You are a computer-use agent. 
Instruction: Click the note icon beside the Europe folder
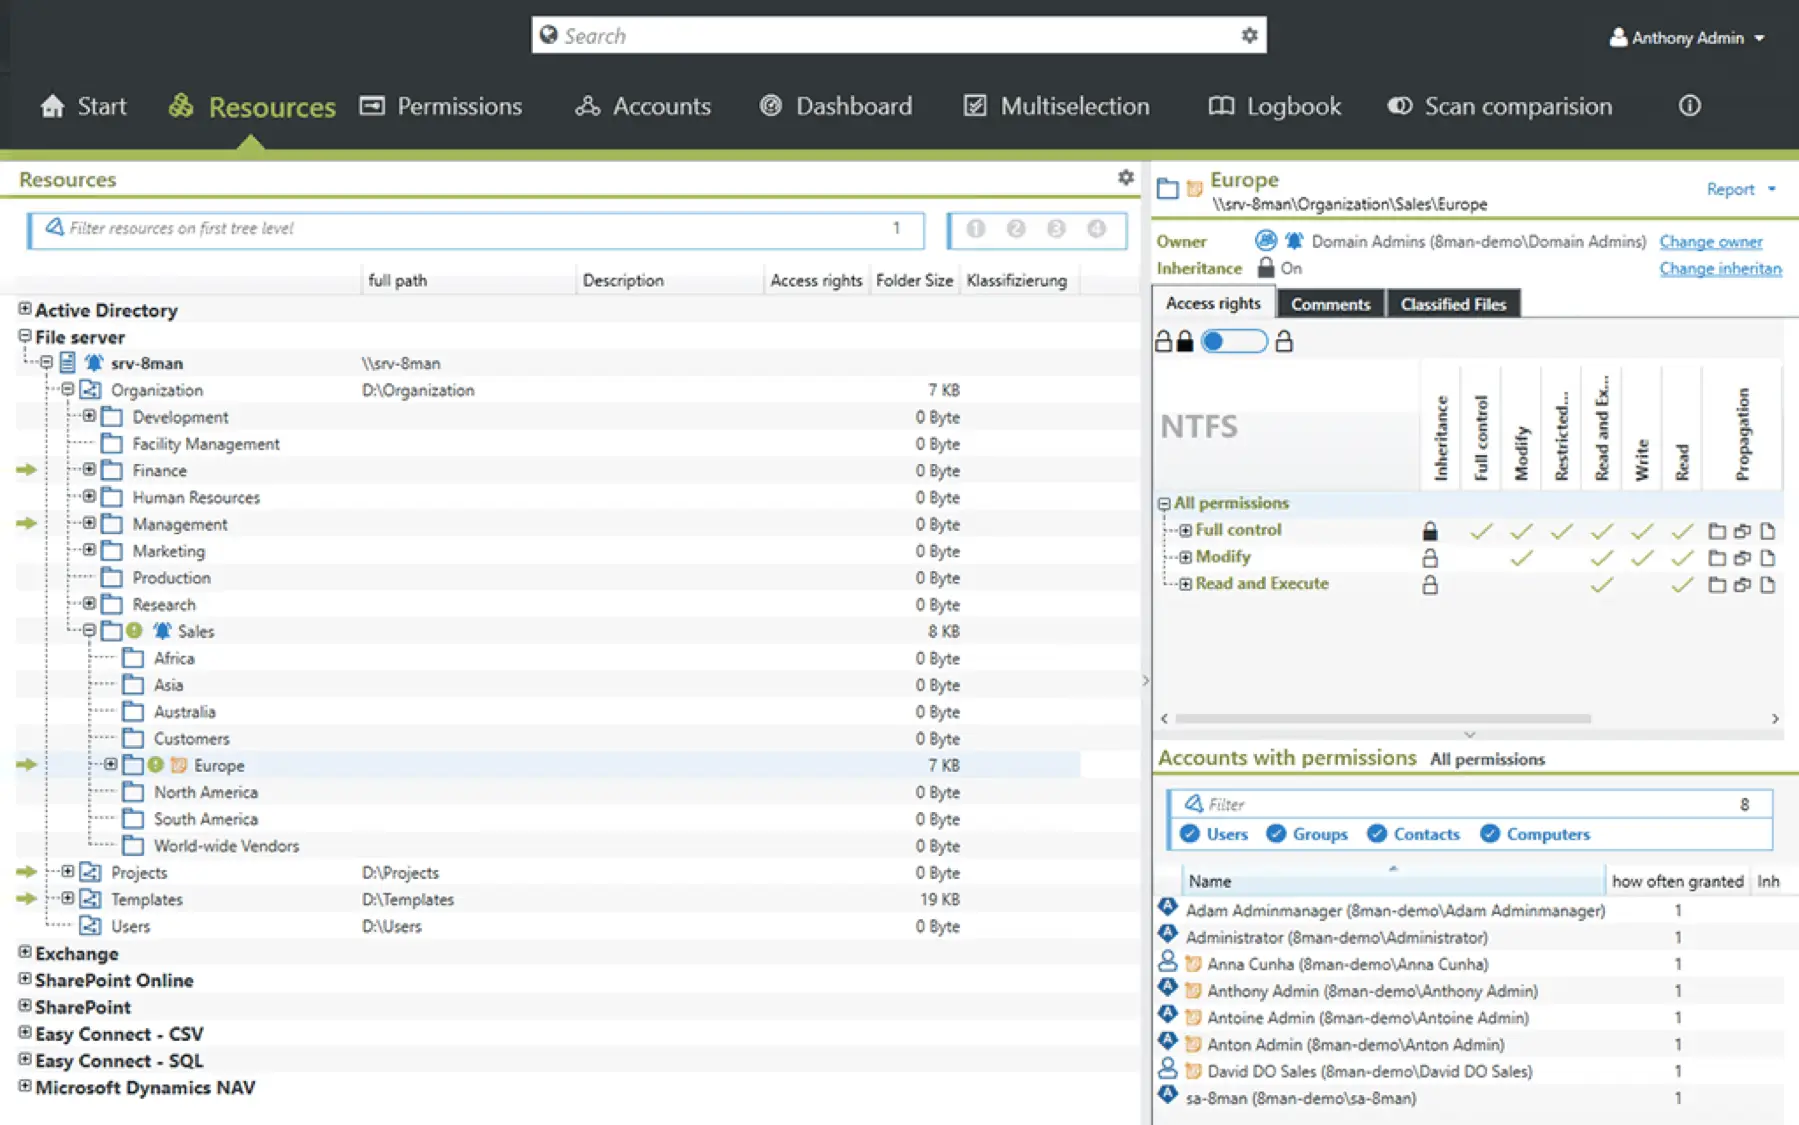pos(179,765)
